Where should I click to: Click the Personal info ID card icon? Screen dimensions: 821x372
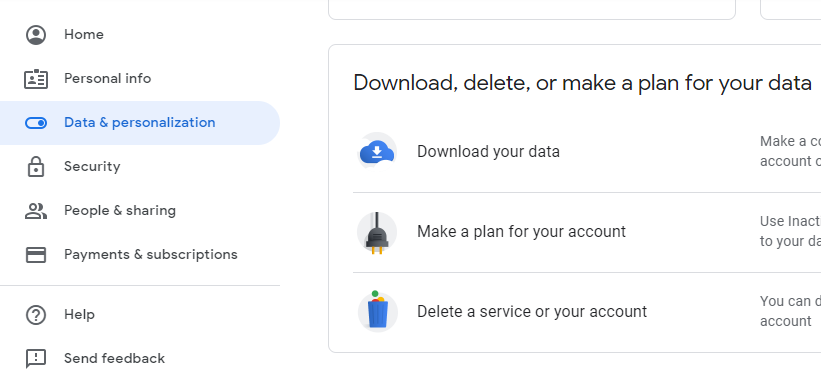pos(36,79)
